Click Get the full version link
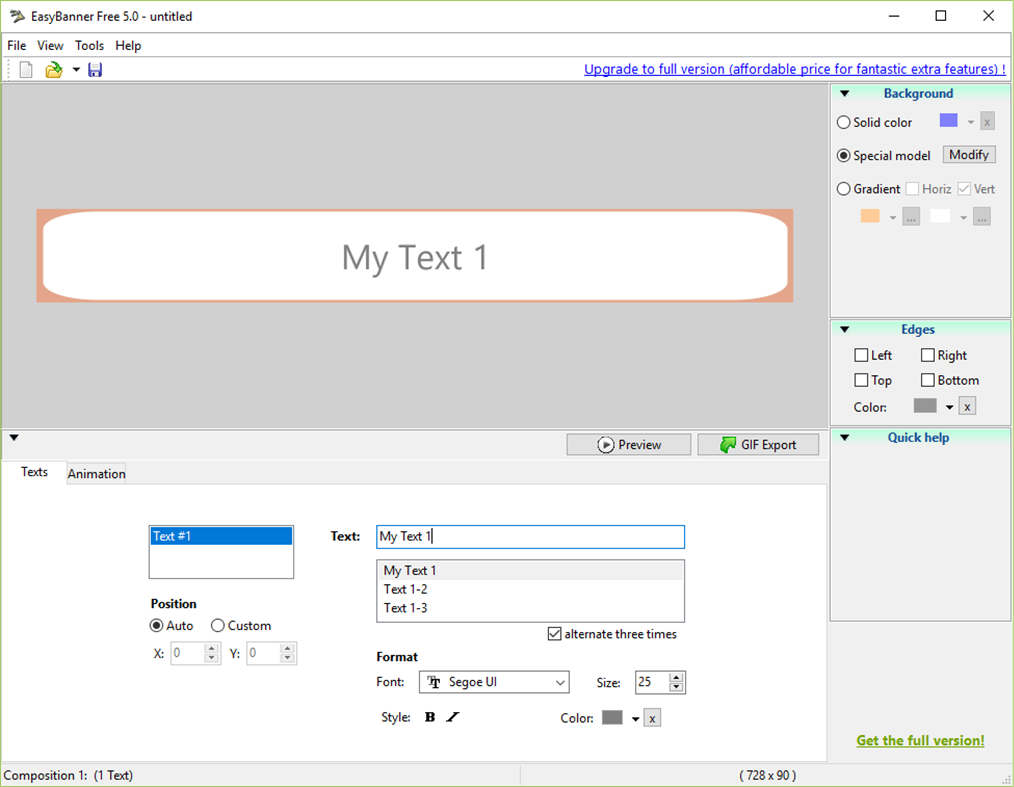 tap(920, 740)
